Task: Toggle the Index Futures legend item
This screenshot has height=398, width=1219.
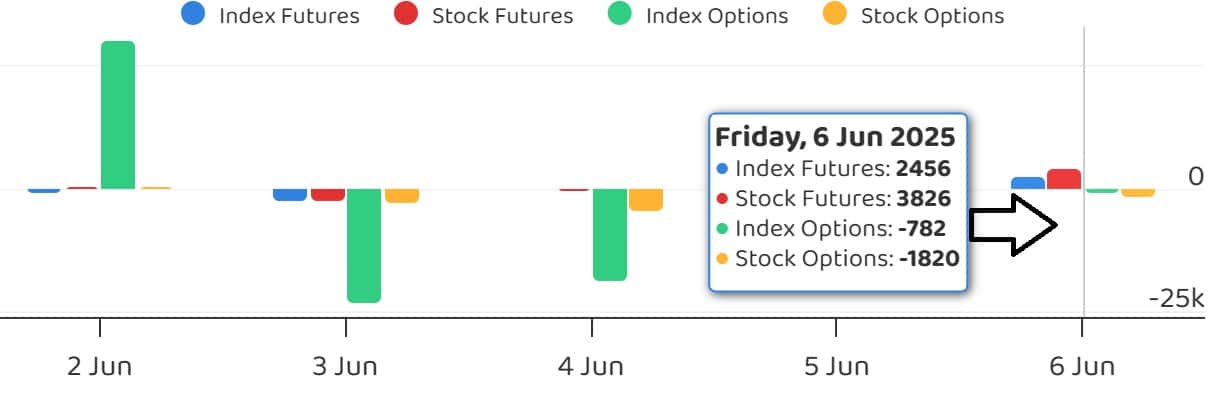Action: point(269,16)
